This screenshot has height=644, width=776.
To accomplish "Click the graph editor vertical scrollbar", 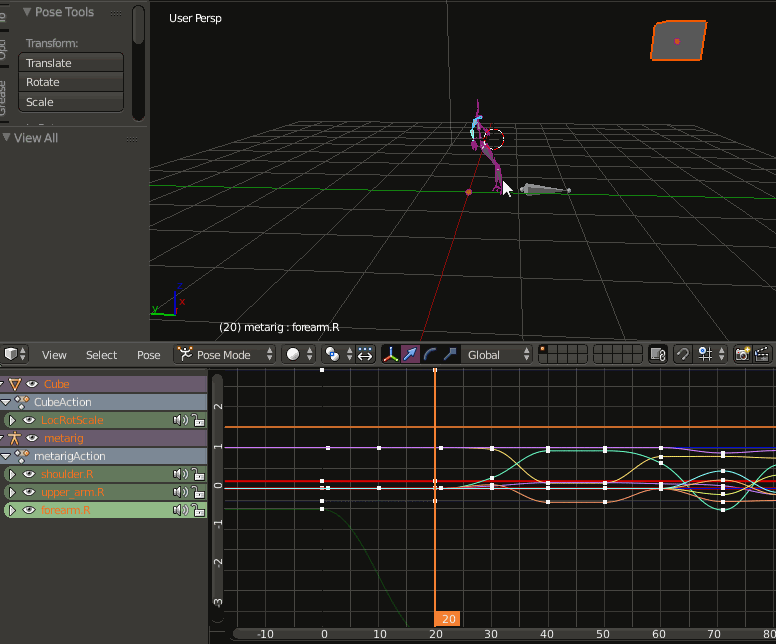I will (x=217, y=498).
